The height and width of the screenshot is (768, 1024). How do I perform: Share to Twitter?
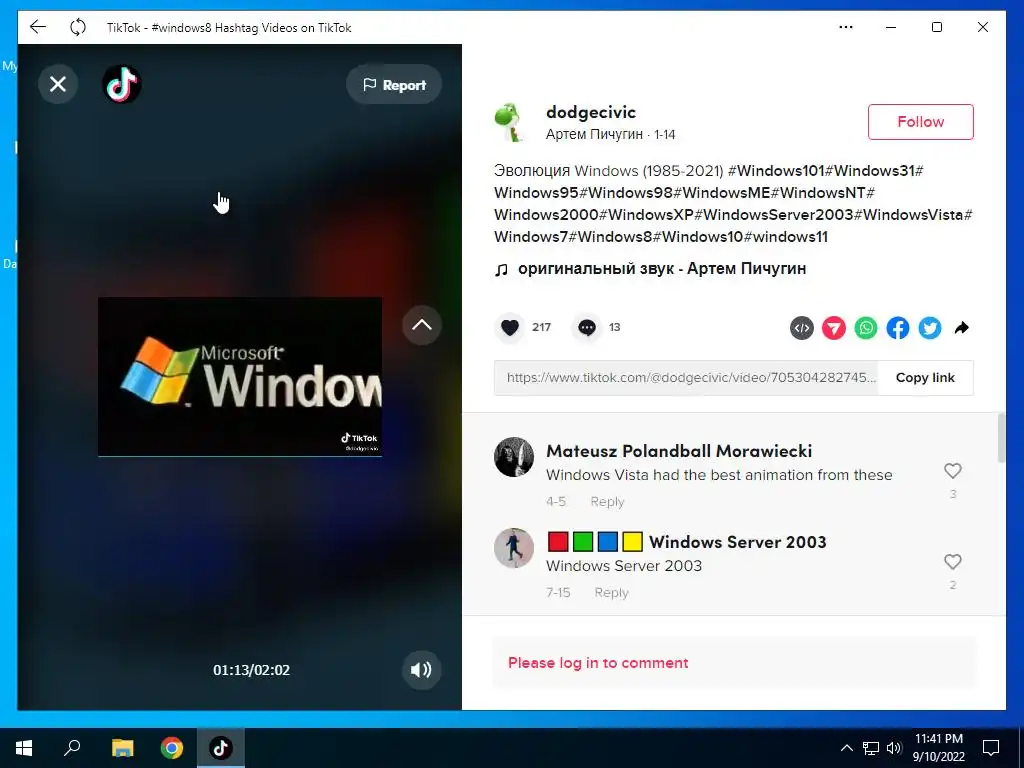click(x=930, y=328)
